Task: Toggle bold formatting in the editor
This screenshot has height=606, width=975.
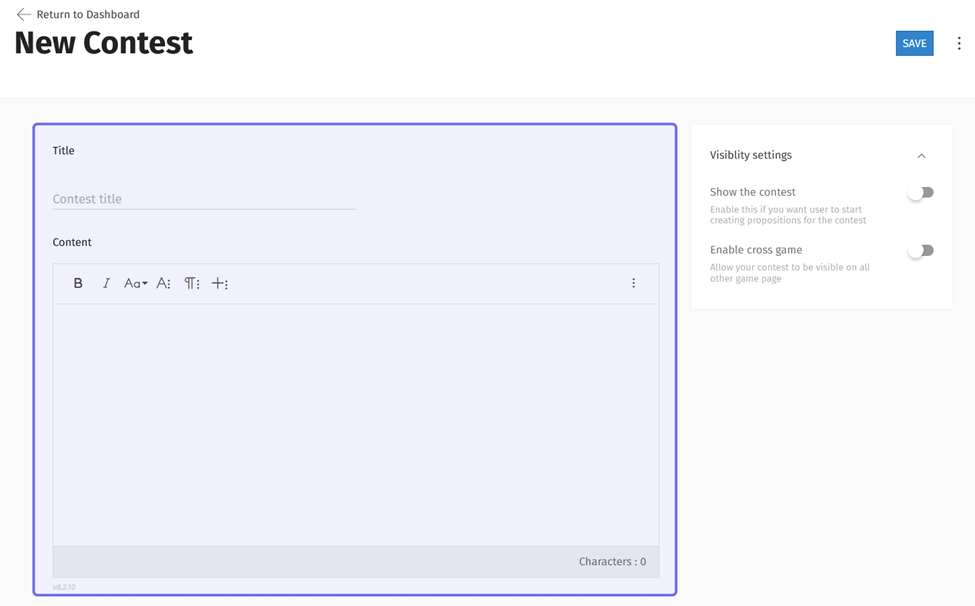Action: (x=78, y=284)
